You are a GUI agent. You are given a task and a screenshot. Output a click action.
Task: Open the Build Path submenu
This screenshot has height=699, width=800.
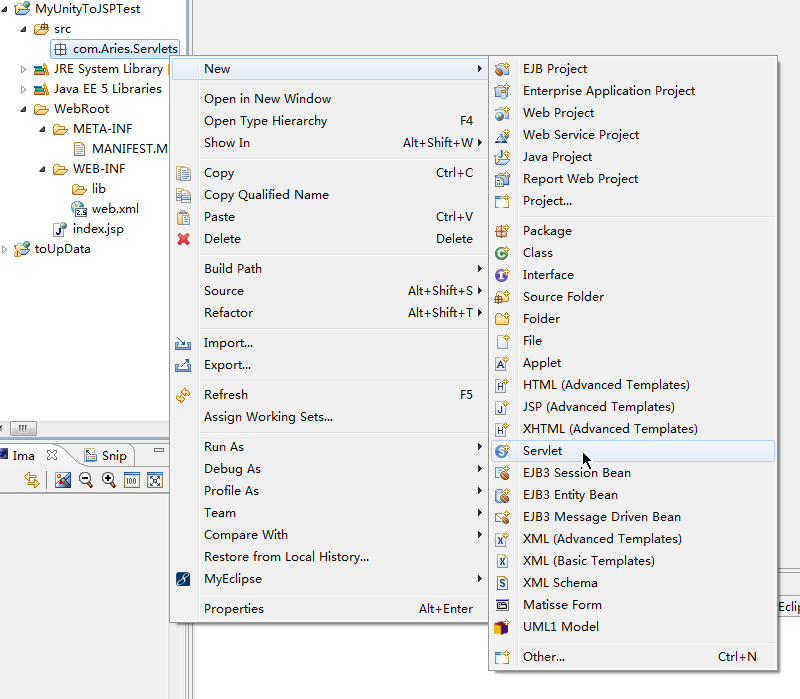pos(330,269)
